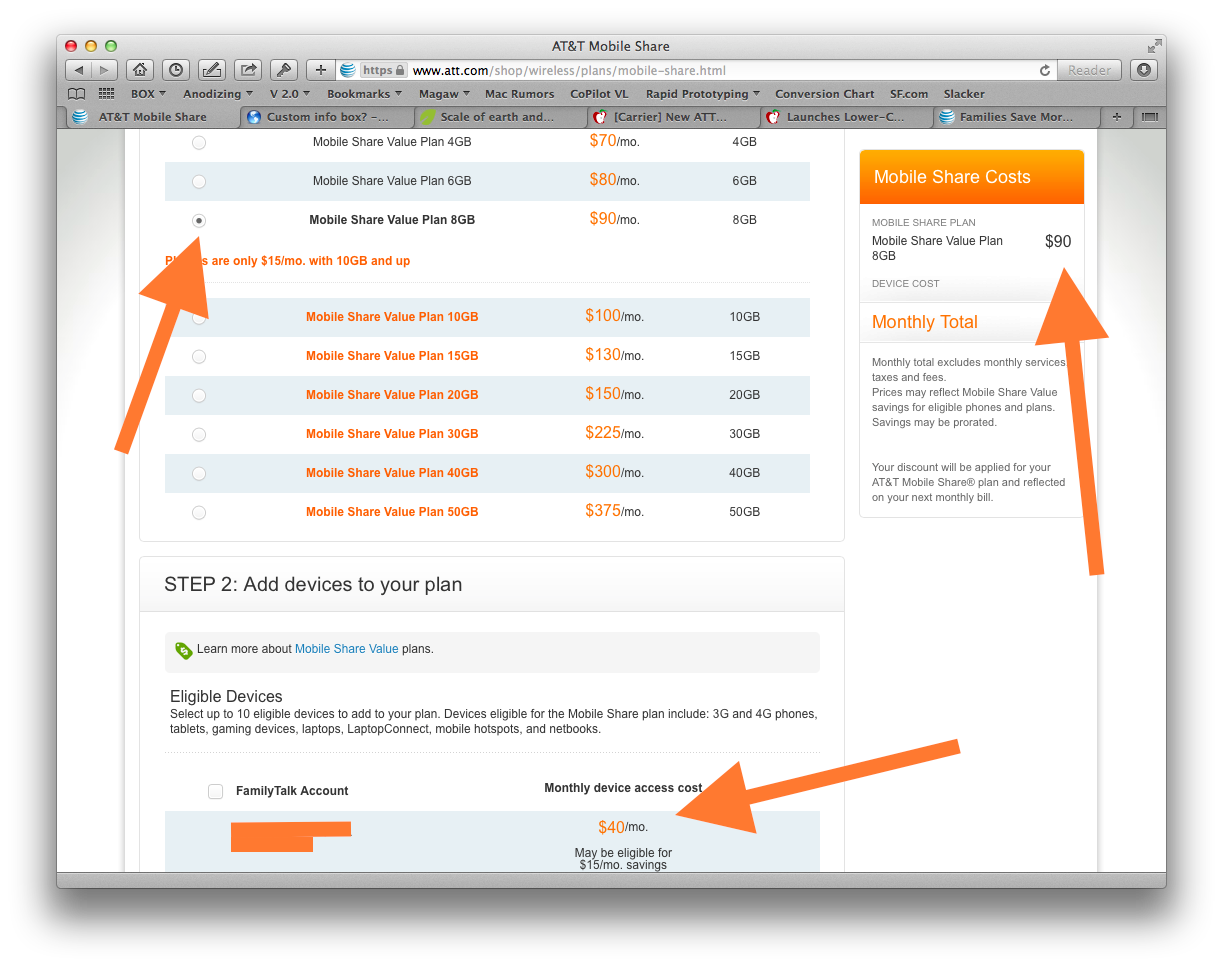Image resolution: width=1223 pixels, height=967 pixels.
Task: Click the $375/mo. price text
Action: (x=614, y=511)
